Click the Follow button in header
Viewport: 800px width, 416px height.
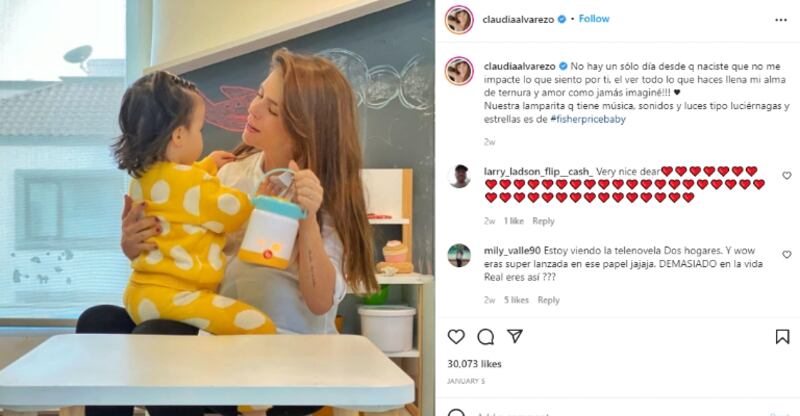point(594,19)
